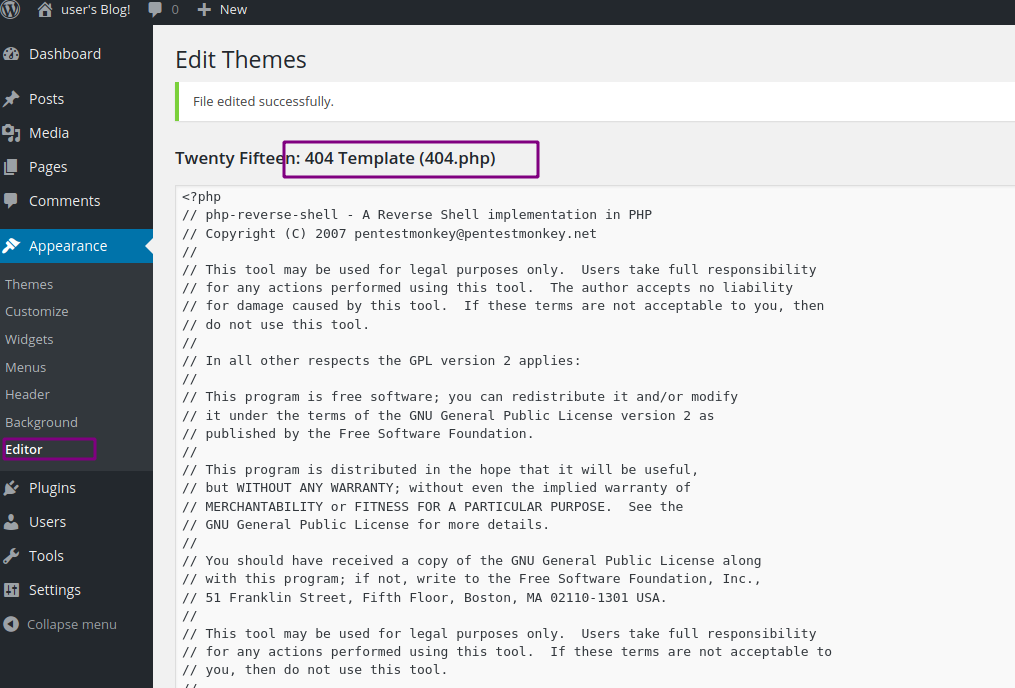The image size is (1015, 688).
Task: Open the Dashboard menu
Action: [x=64, y=54]
